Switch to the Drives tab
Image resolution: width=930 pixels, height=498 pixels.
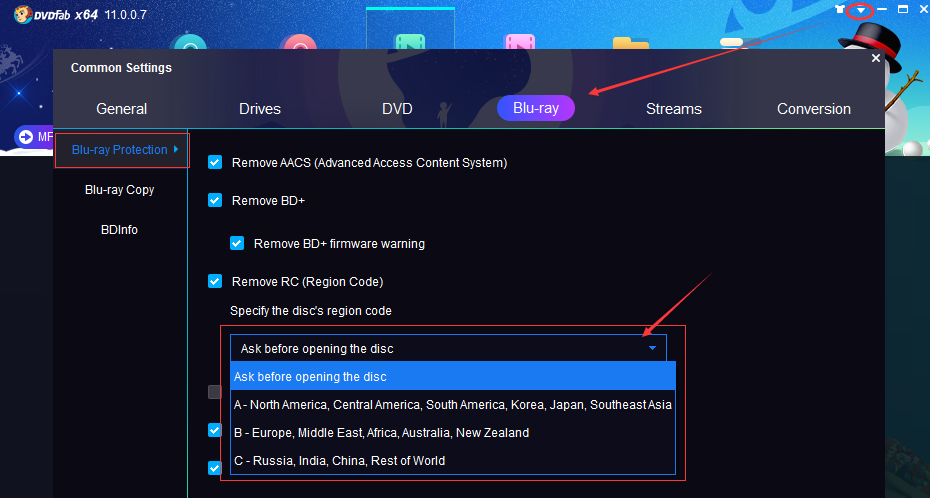[x=260, y=109]
